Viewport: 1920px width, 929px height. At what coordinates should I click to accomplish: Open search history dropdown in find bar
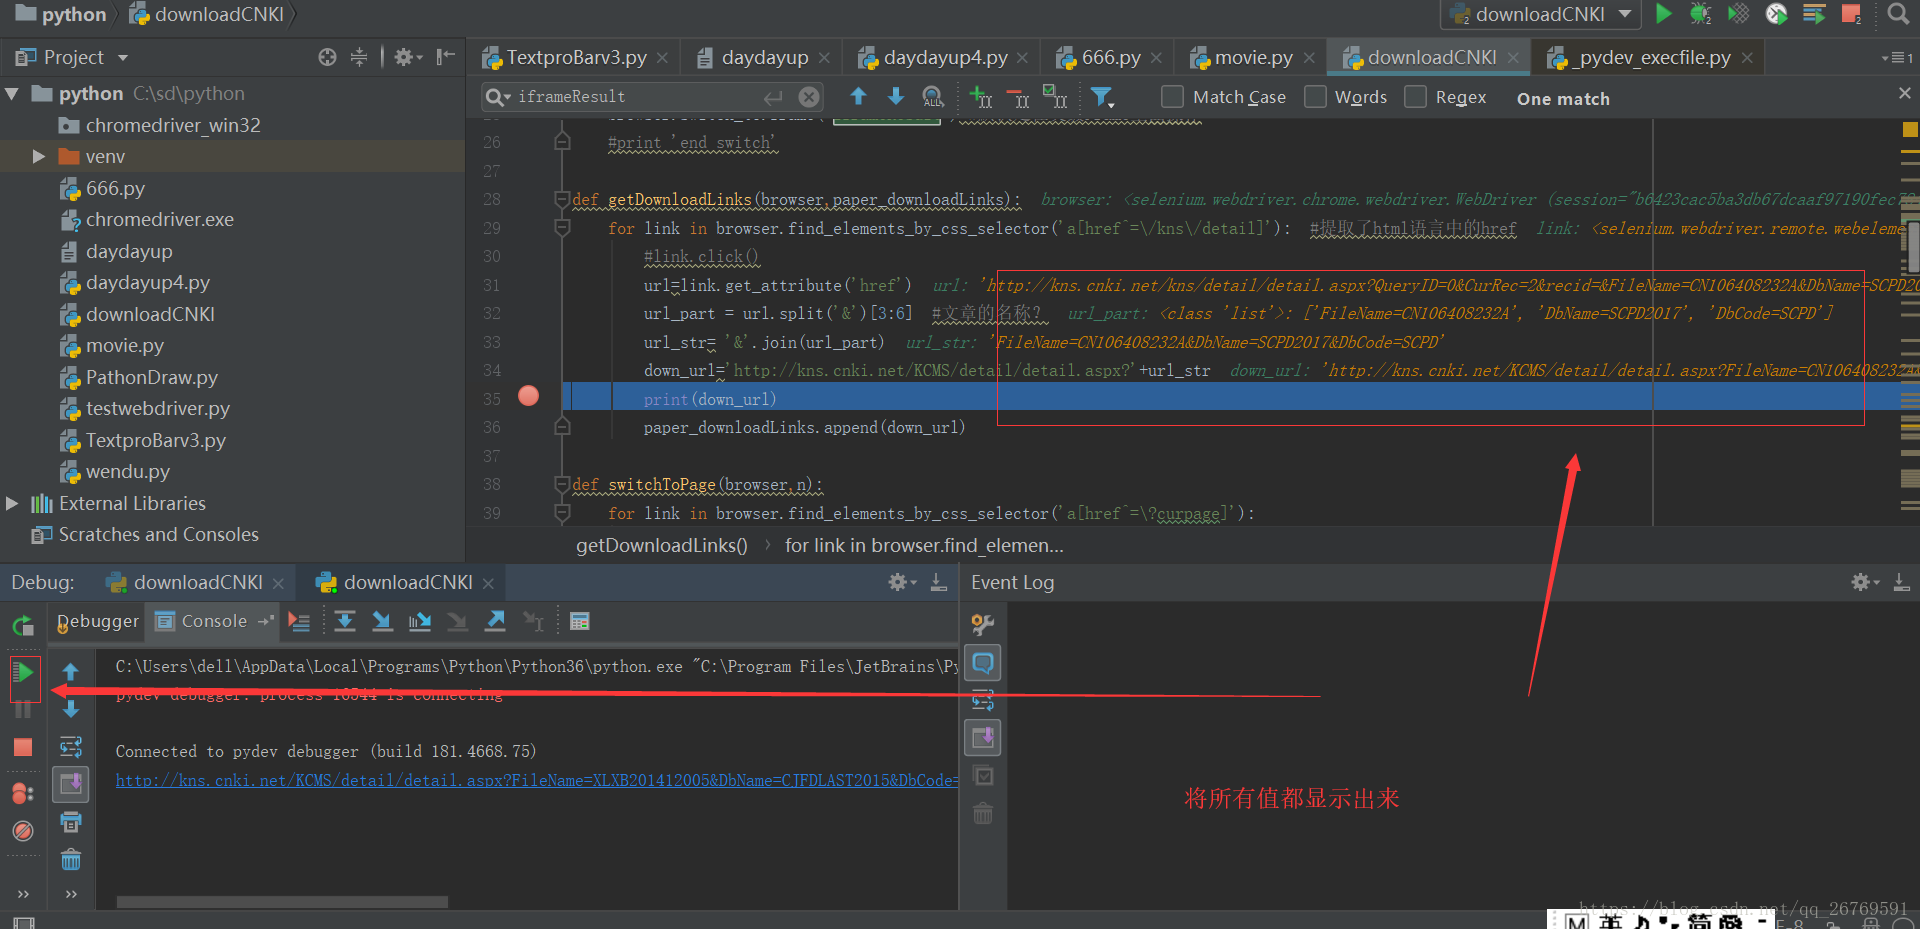pyautogui.click(x=497, y=97)
